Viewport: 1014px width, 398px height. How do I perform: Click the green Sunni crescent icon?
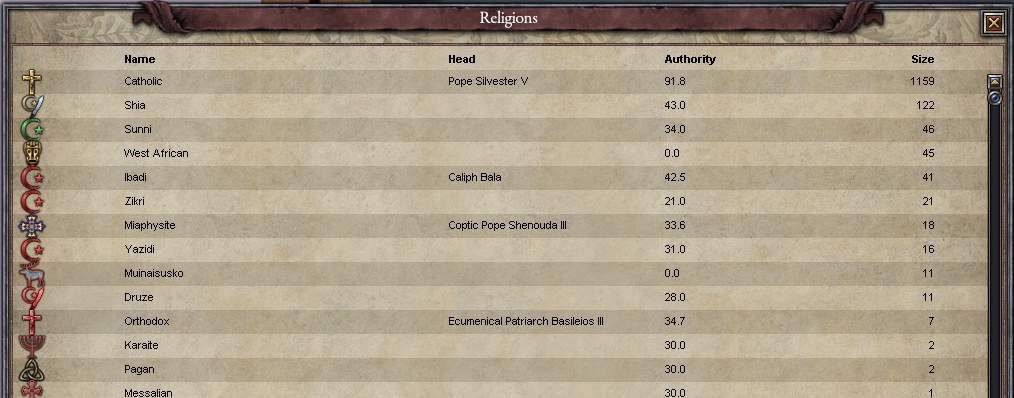tap(32, 129)
